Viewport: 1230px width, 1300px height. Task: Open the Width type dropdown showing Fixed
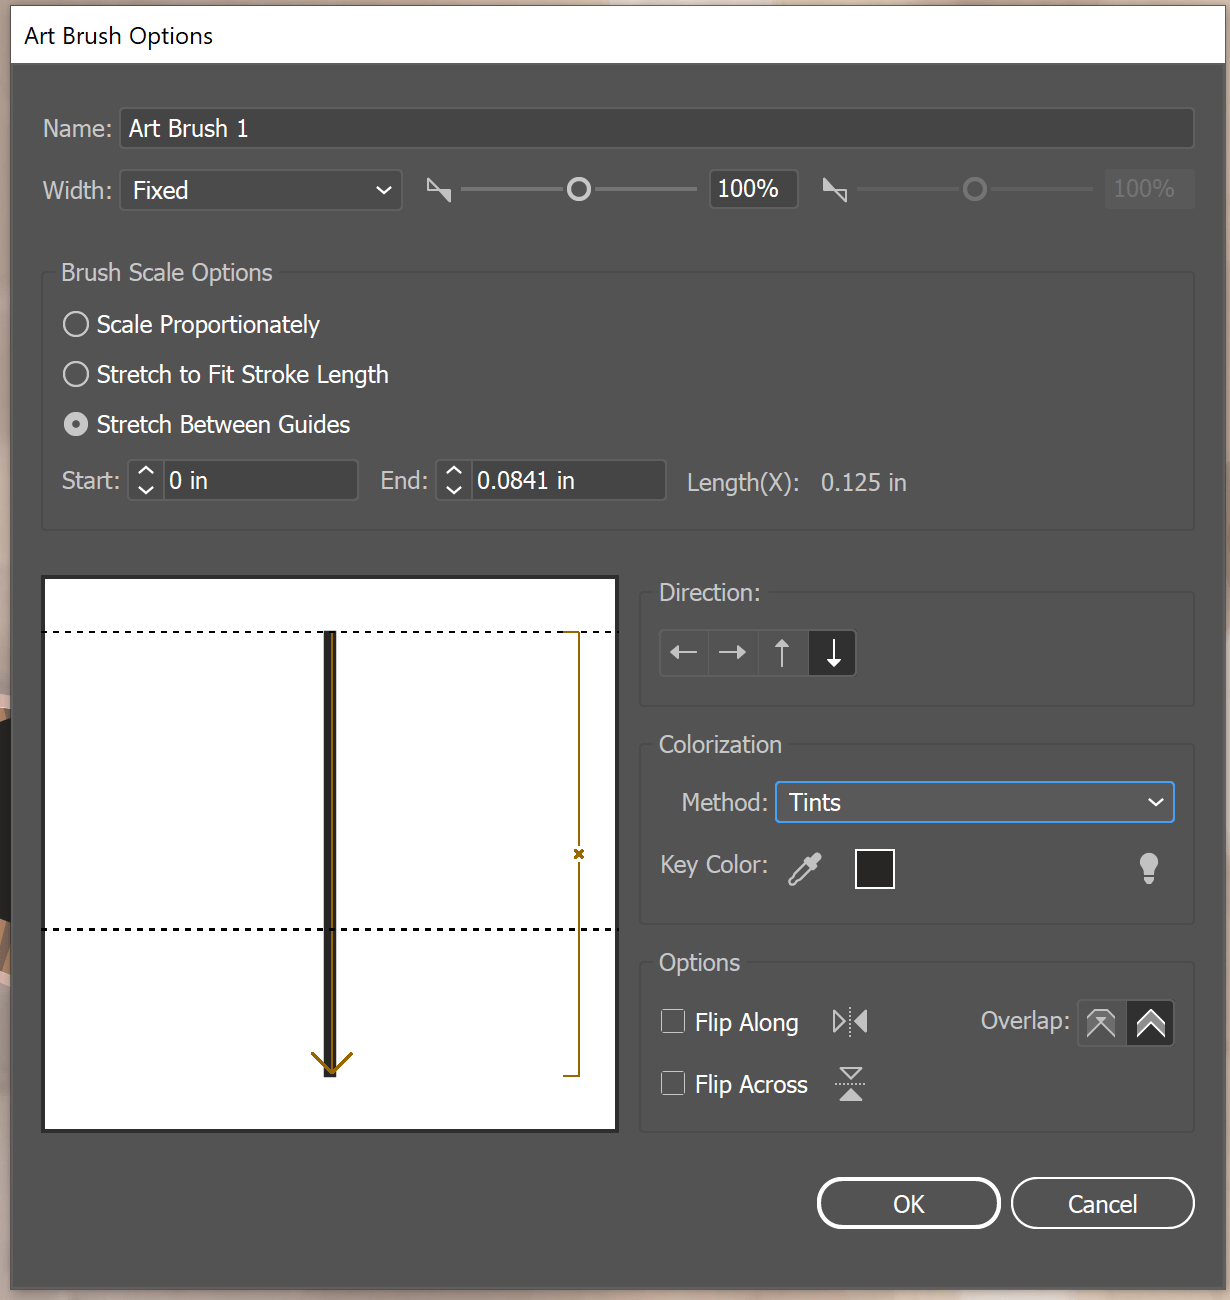260,190
